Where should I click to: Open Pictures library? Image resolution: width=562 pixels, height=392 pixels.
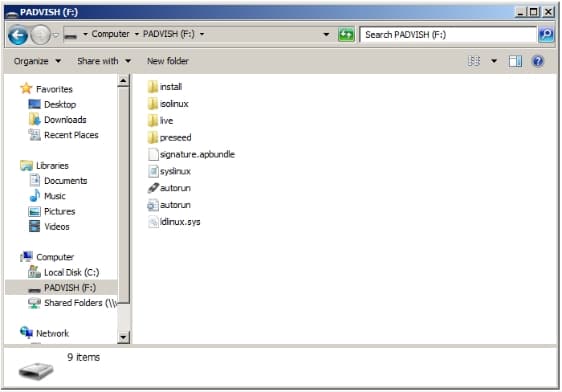(59, 212)
